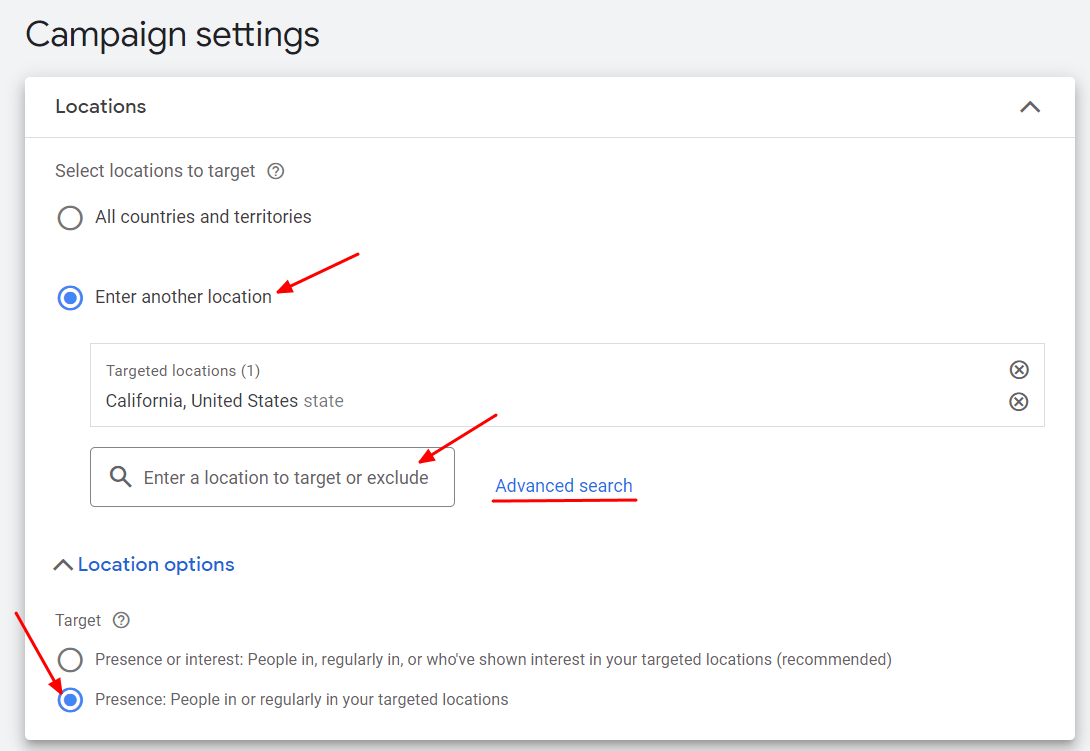
Task: Collapse Location options using its chevron arrow
Action: 62,565
